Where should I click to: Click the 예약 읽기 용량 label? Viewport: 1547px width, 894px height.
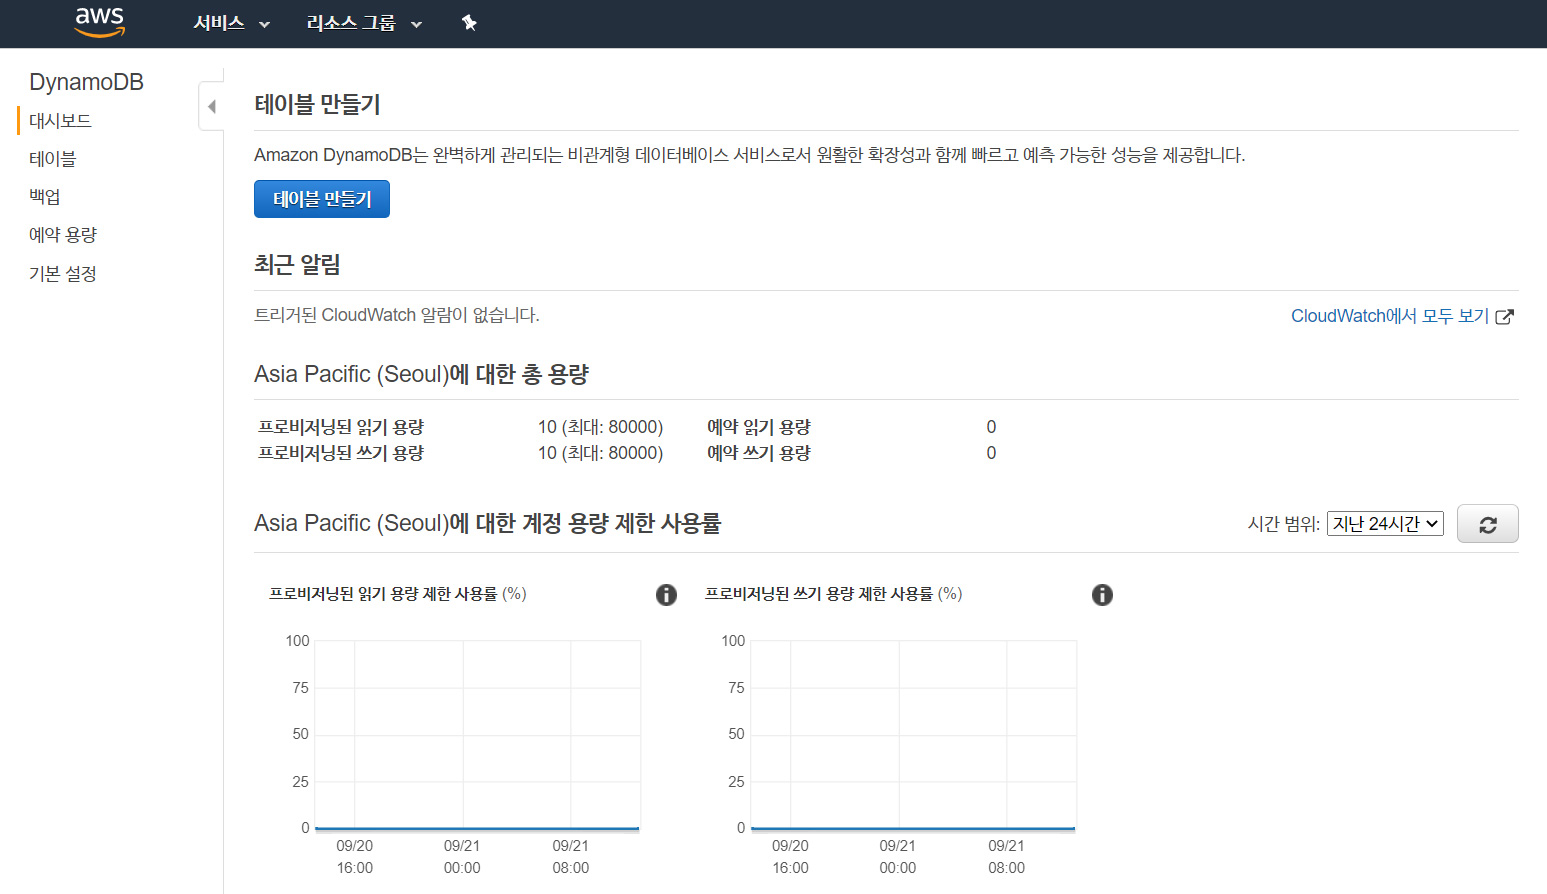click(x=759, y=427)
